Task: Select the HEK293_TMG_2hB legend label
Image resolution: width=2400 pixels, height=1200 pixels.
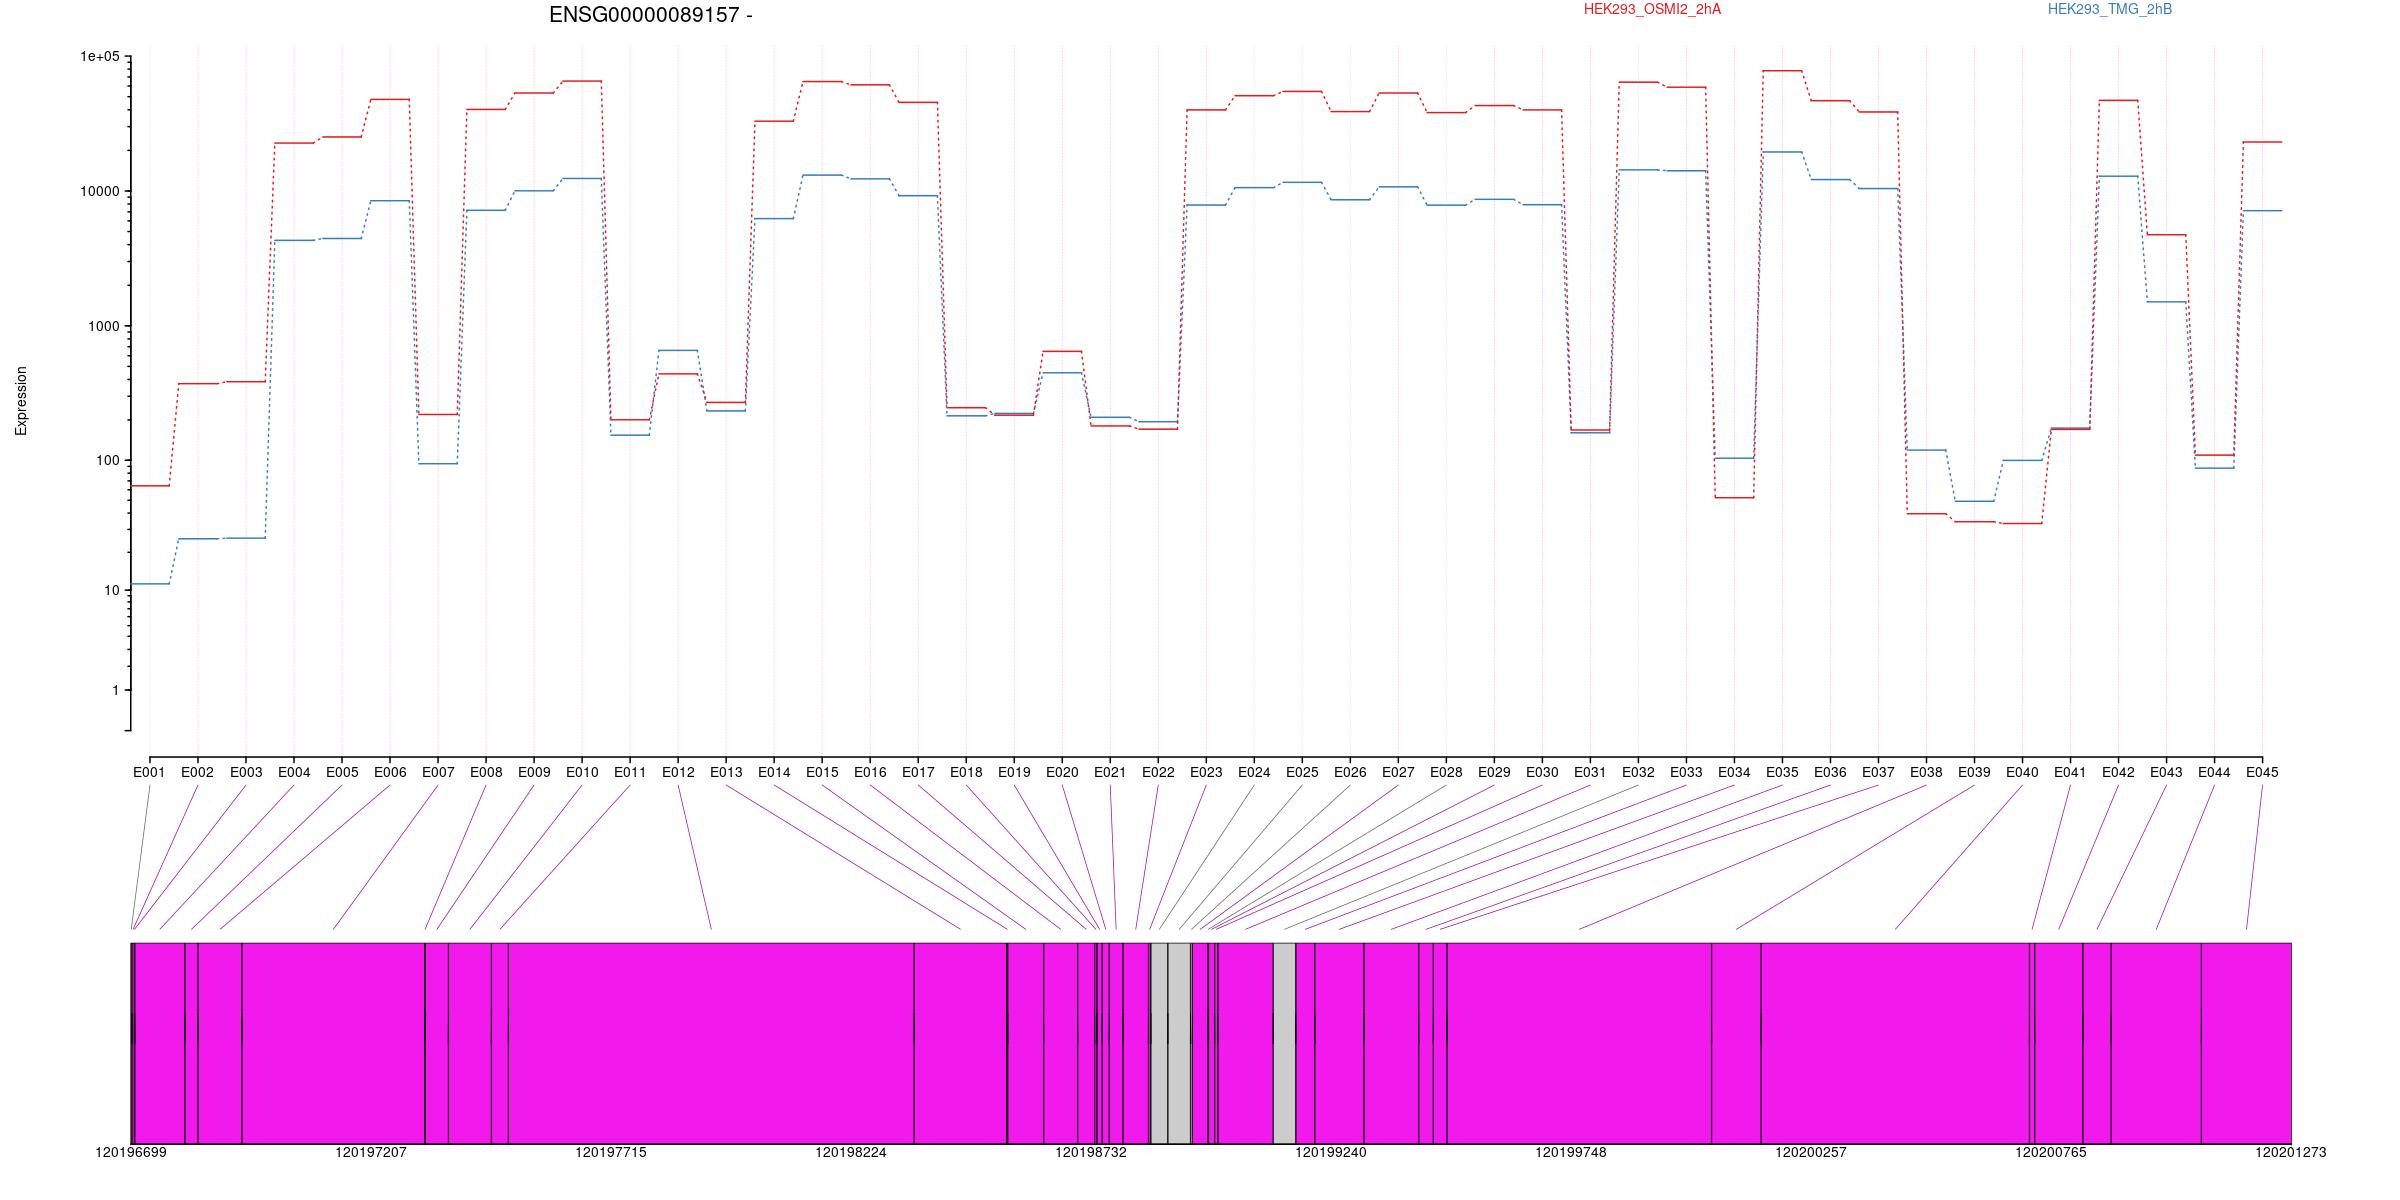Action: click(2110, 10)
